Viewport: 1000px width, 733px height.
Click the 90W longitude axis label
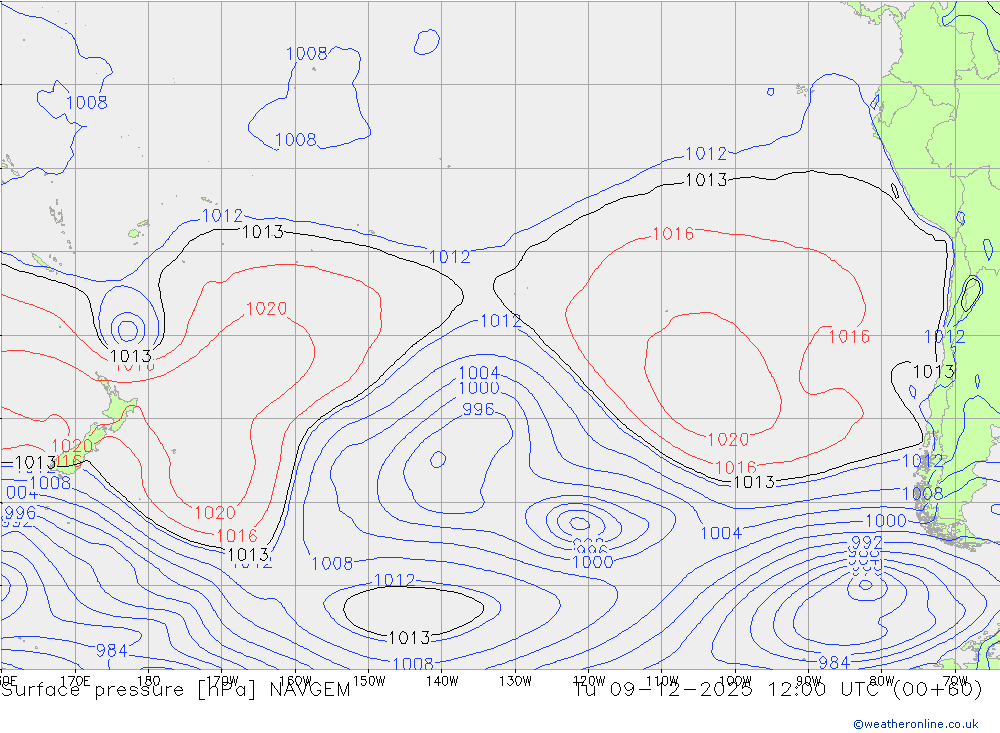[809, 681]
